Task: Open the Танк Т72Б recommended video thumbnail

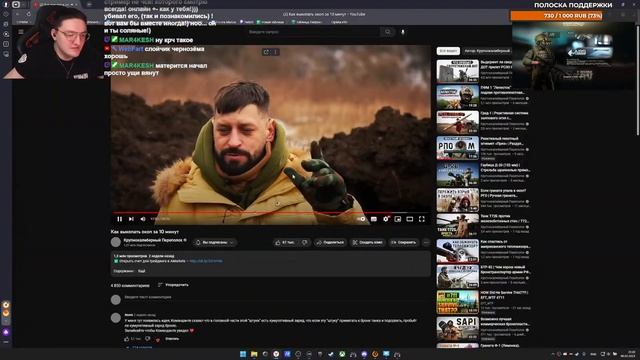Action: (458, 226)
